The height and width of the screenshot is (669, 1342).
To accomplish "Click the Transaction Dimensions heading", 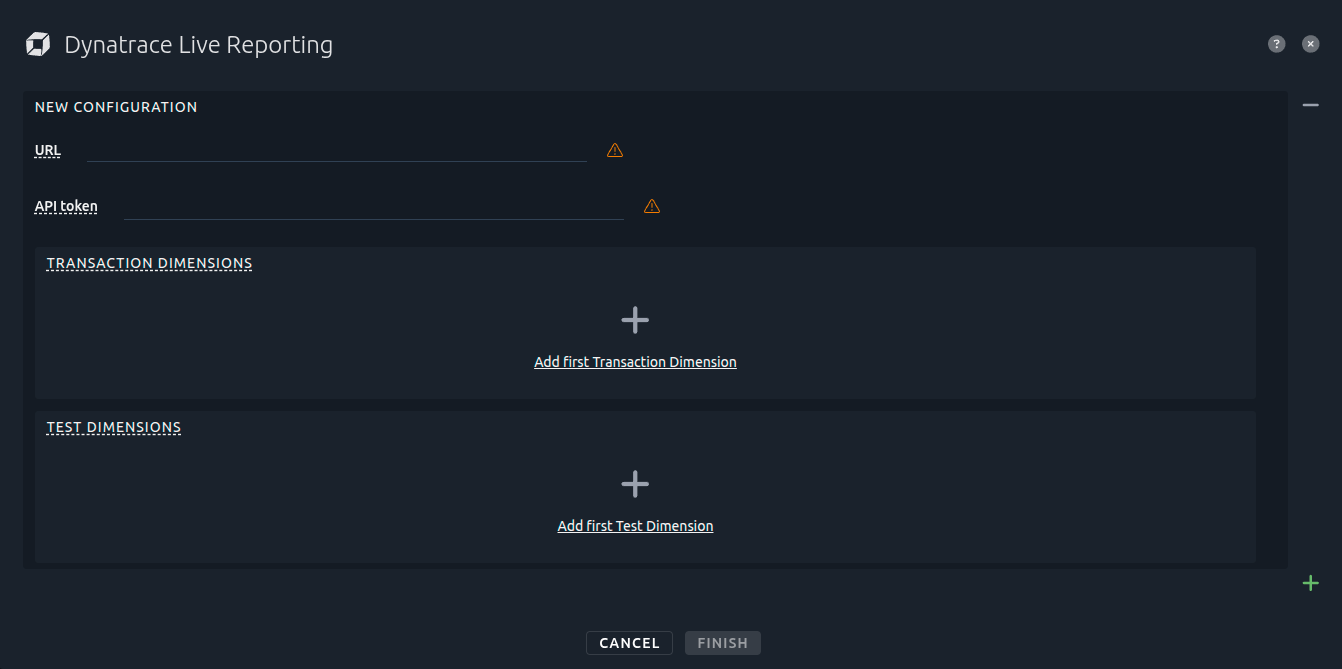I will pyautogui.click(x=149, y=264).
